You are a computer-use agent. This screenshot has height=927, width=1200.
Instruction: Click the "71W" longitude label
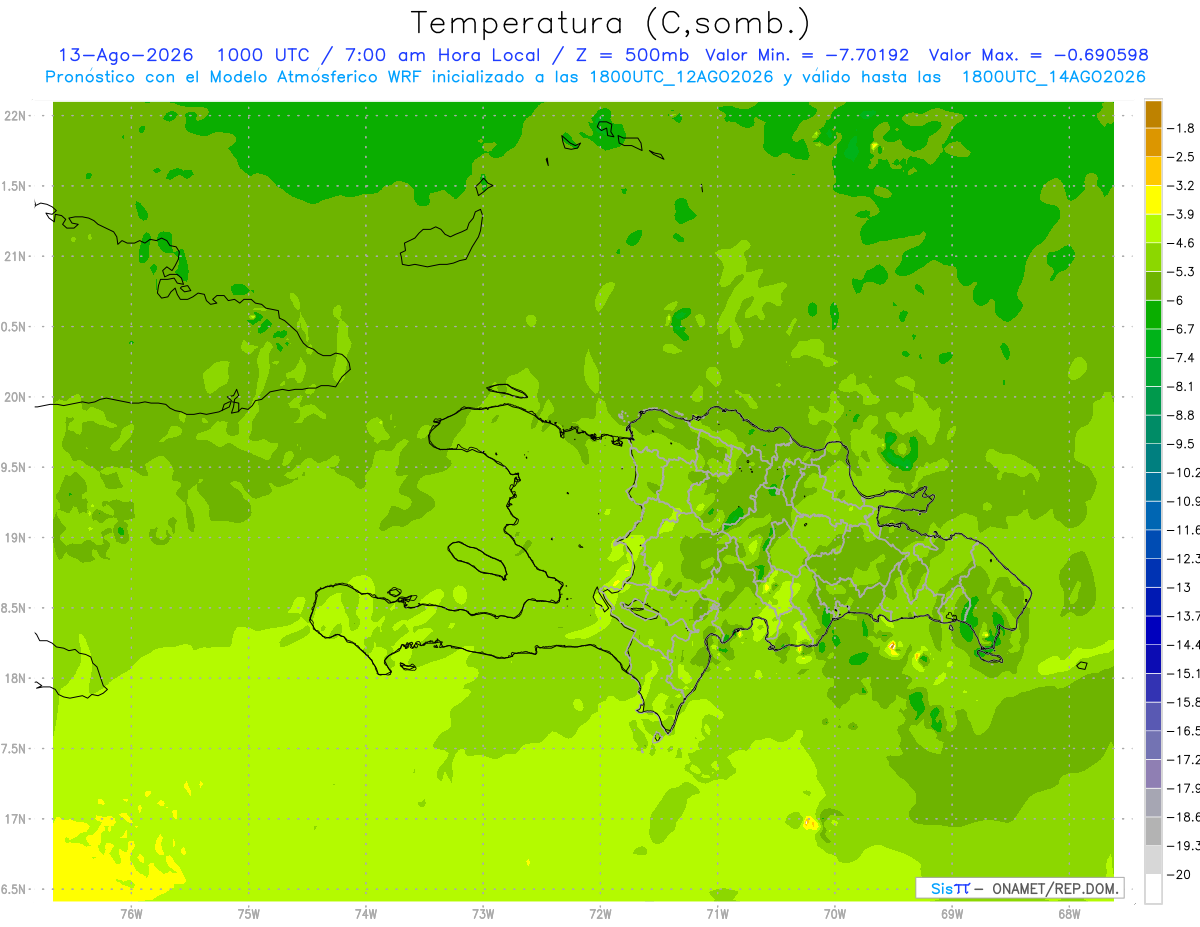click(x=717, y=913)
